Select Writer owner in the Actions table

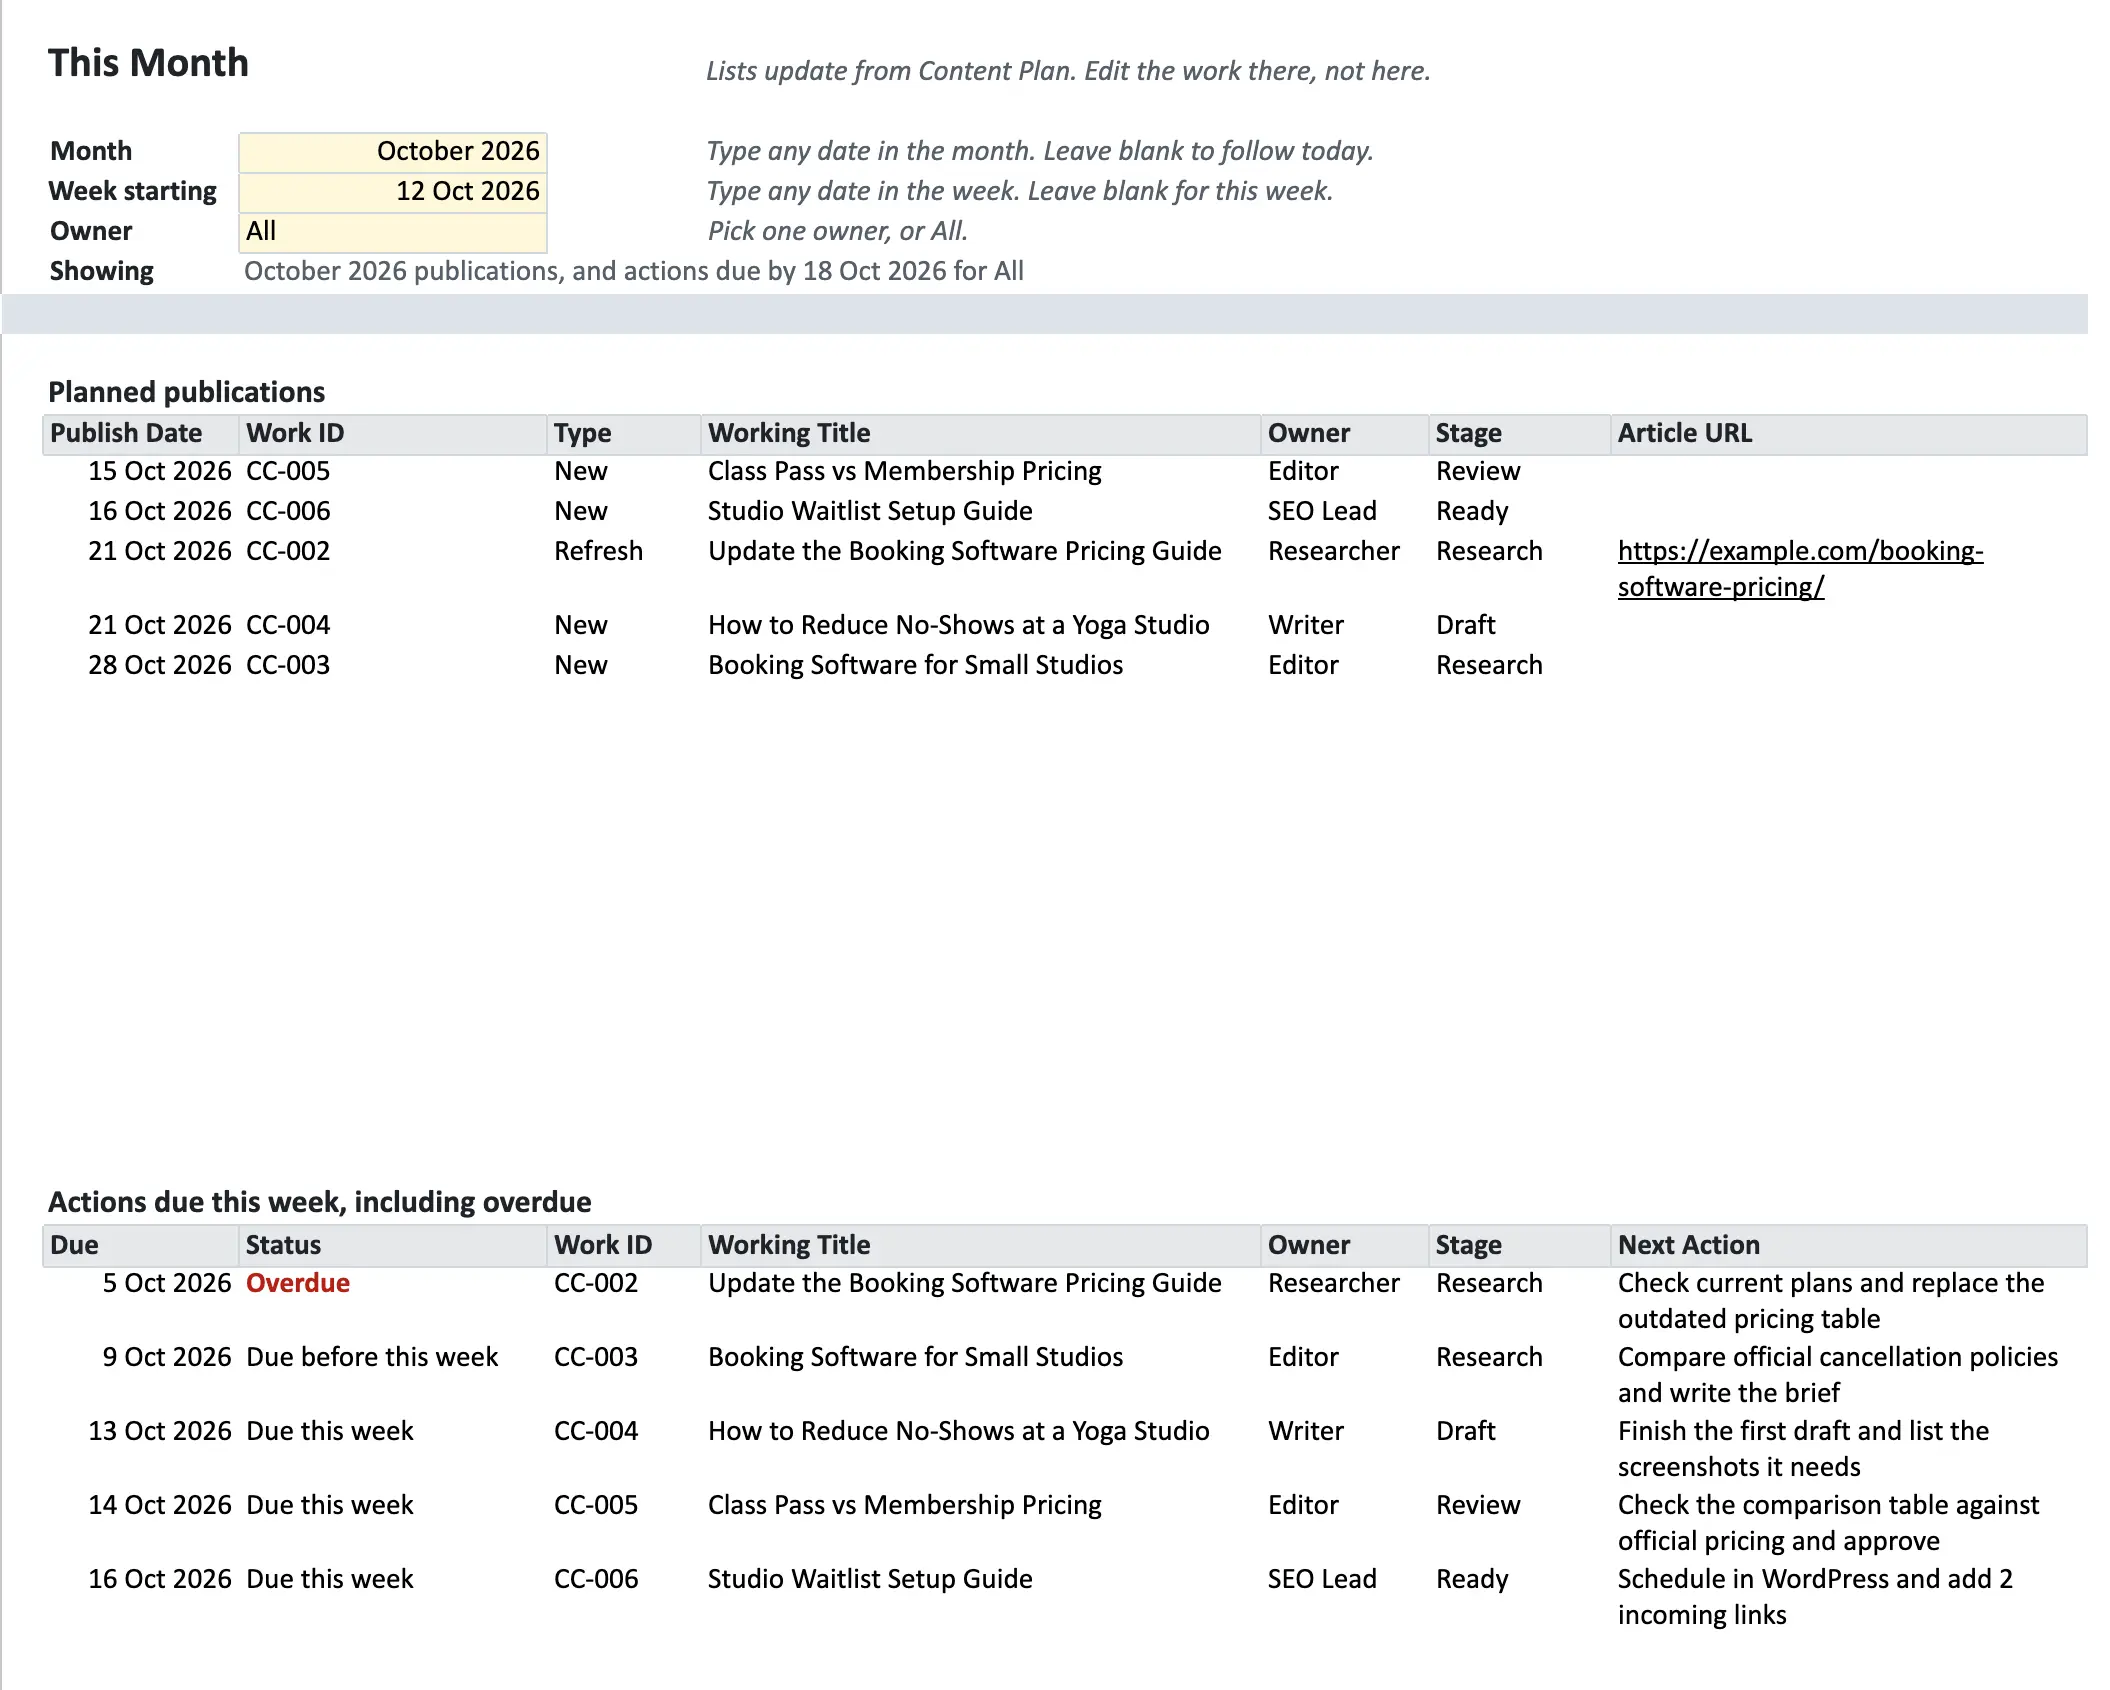[x=1306, y=1431]
